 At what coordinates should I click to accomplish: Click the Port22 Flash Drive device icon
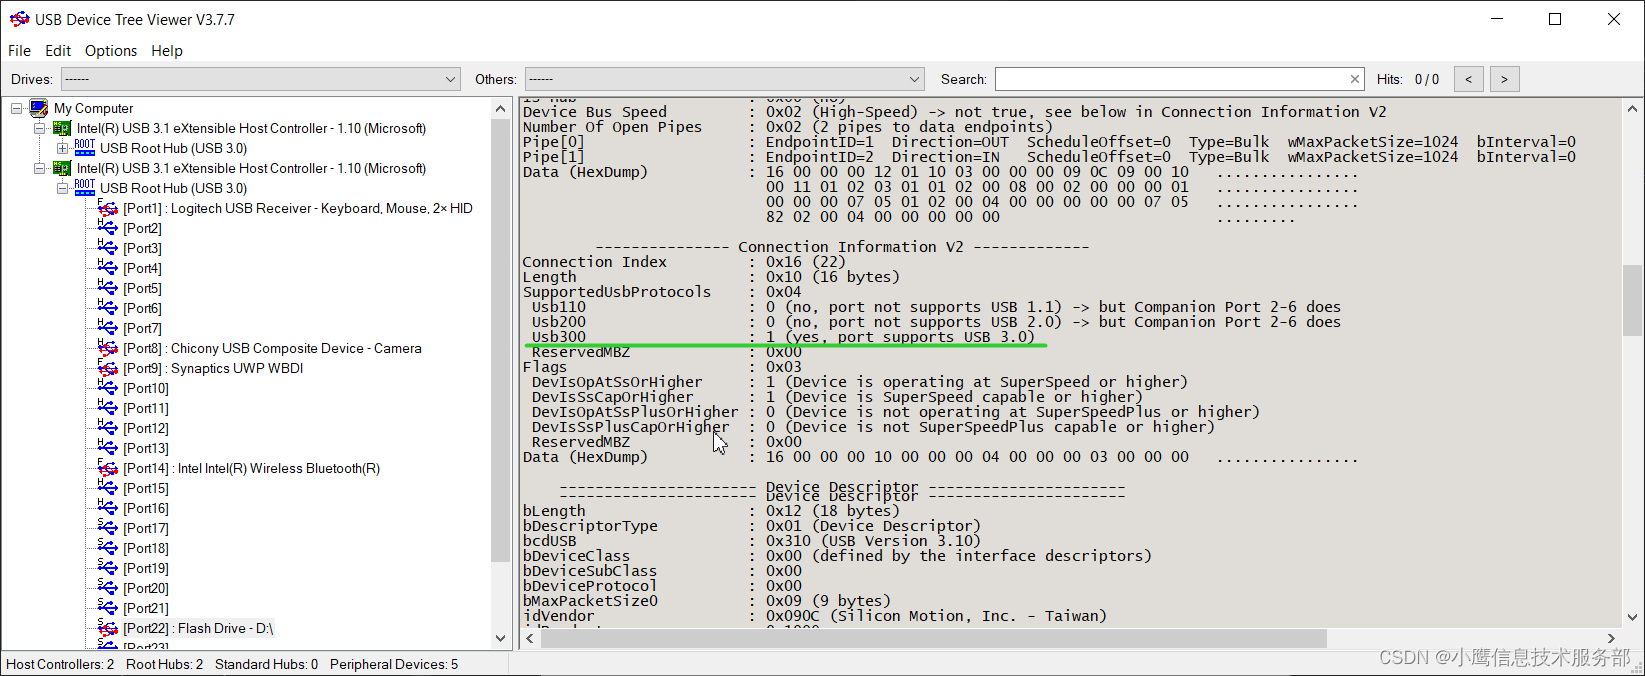(108, 628)
